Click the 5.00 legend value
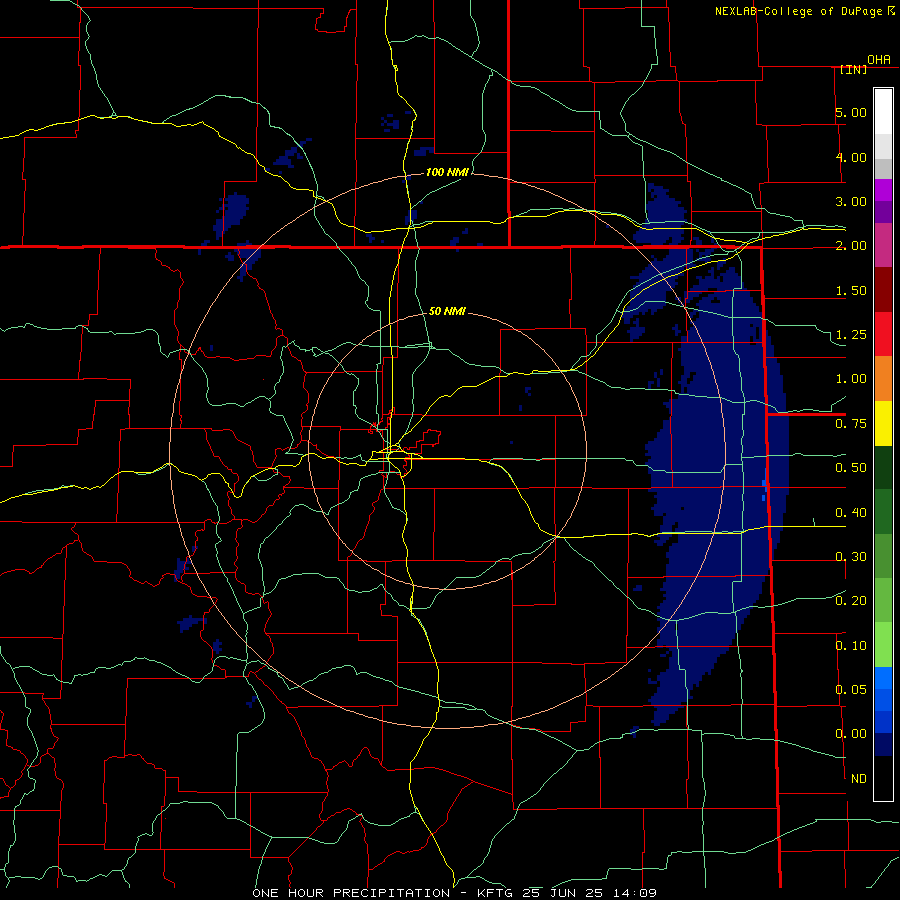This screenshot has width=900, height=900. (x=851, y=112)
